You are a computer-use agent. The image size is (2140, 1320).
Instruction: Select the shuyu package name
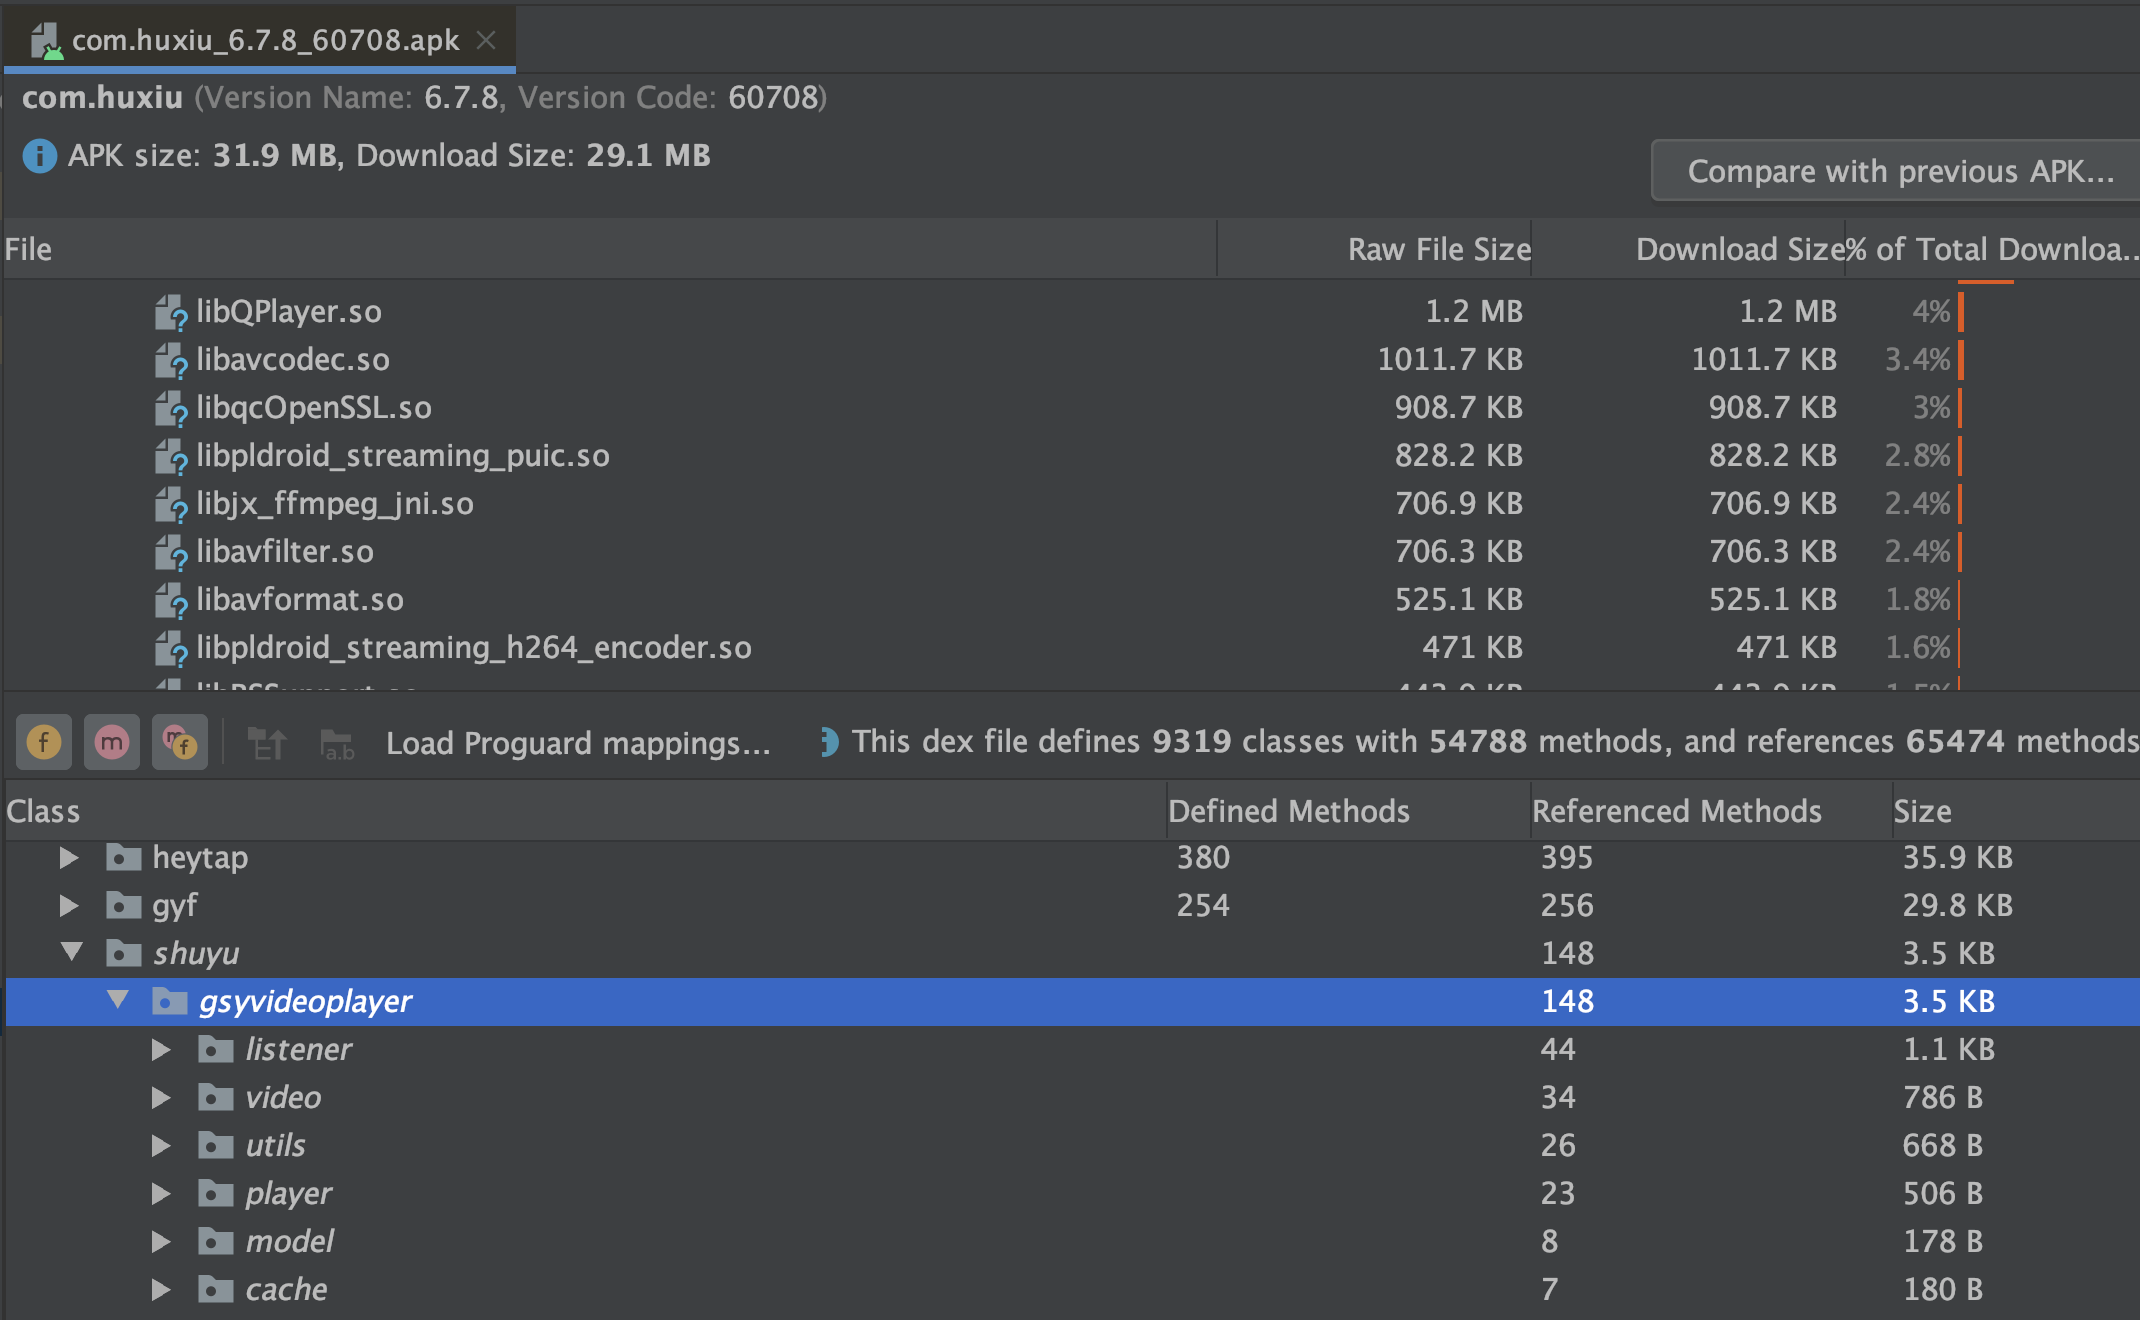point(196,954)
